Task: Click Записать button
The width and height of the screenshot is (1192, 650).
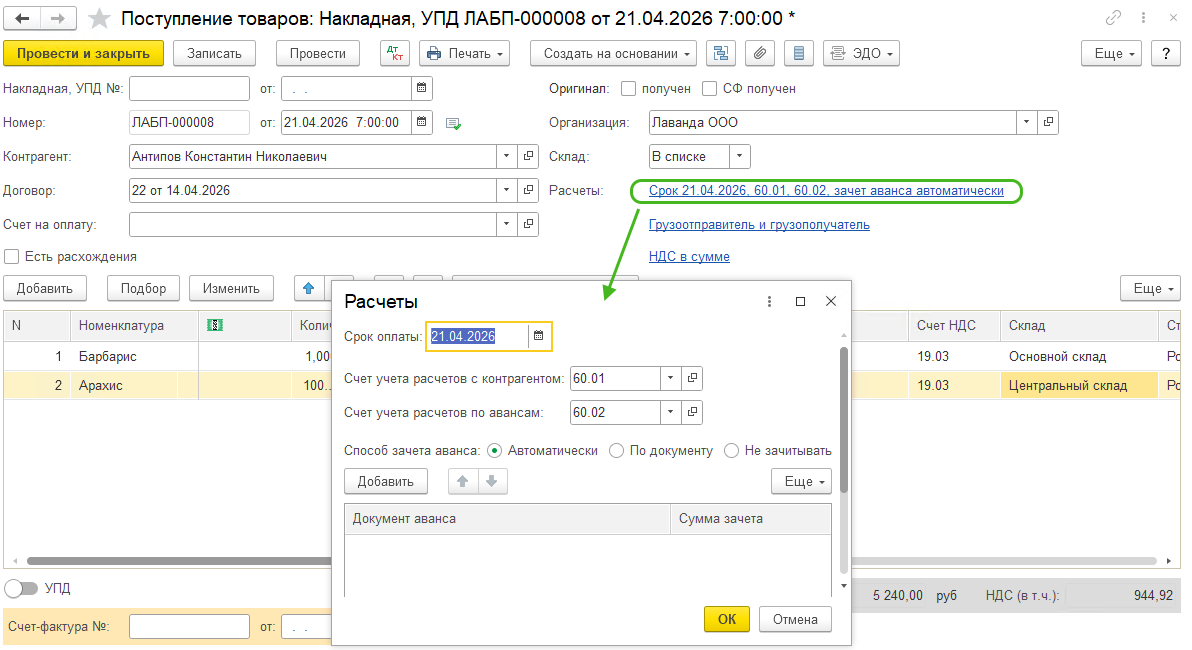Action: coord(214,53)
